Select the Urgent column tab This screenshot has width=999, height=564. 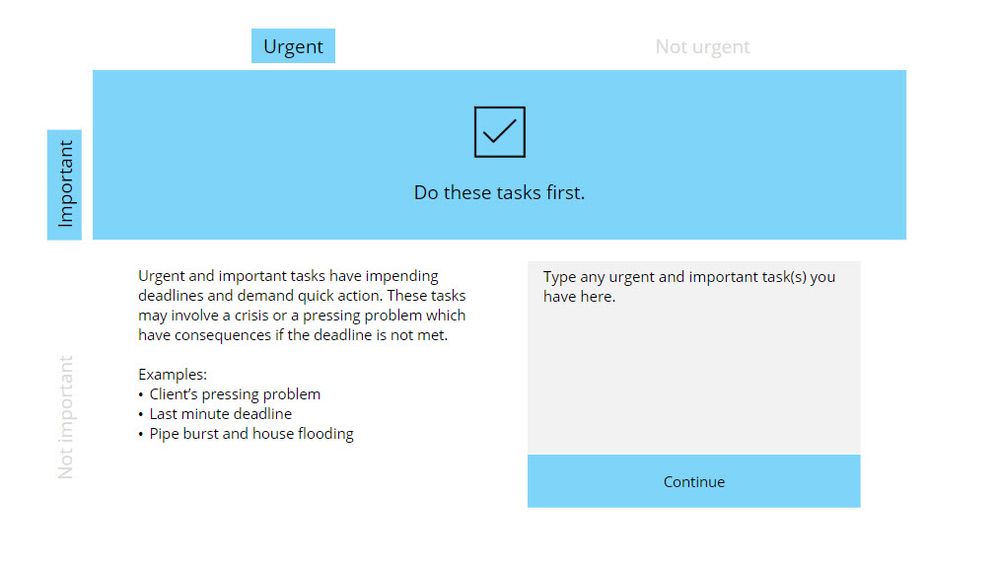tap(293, 46)
